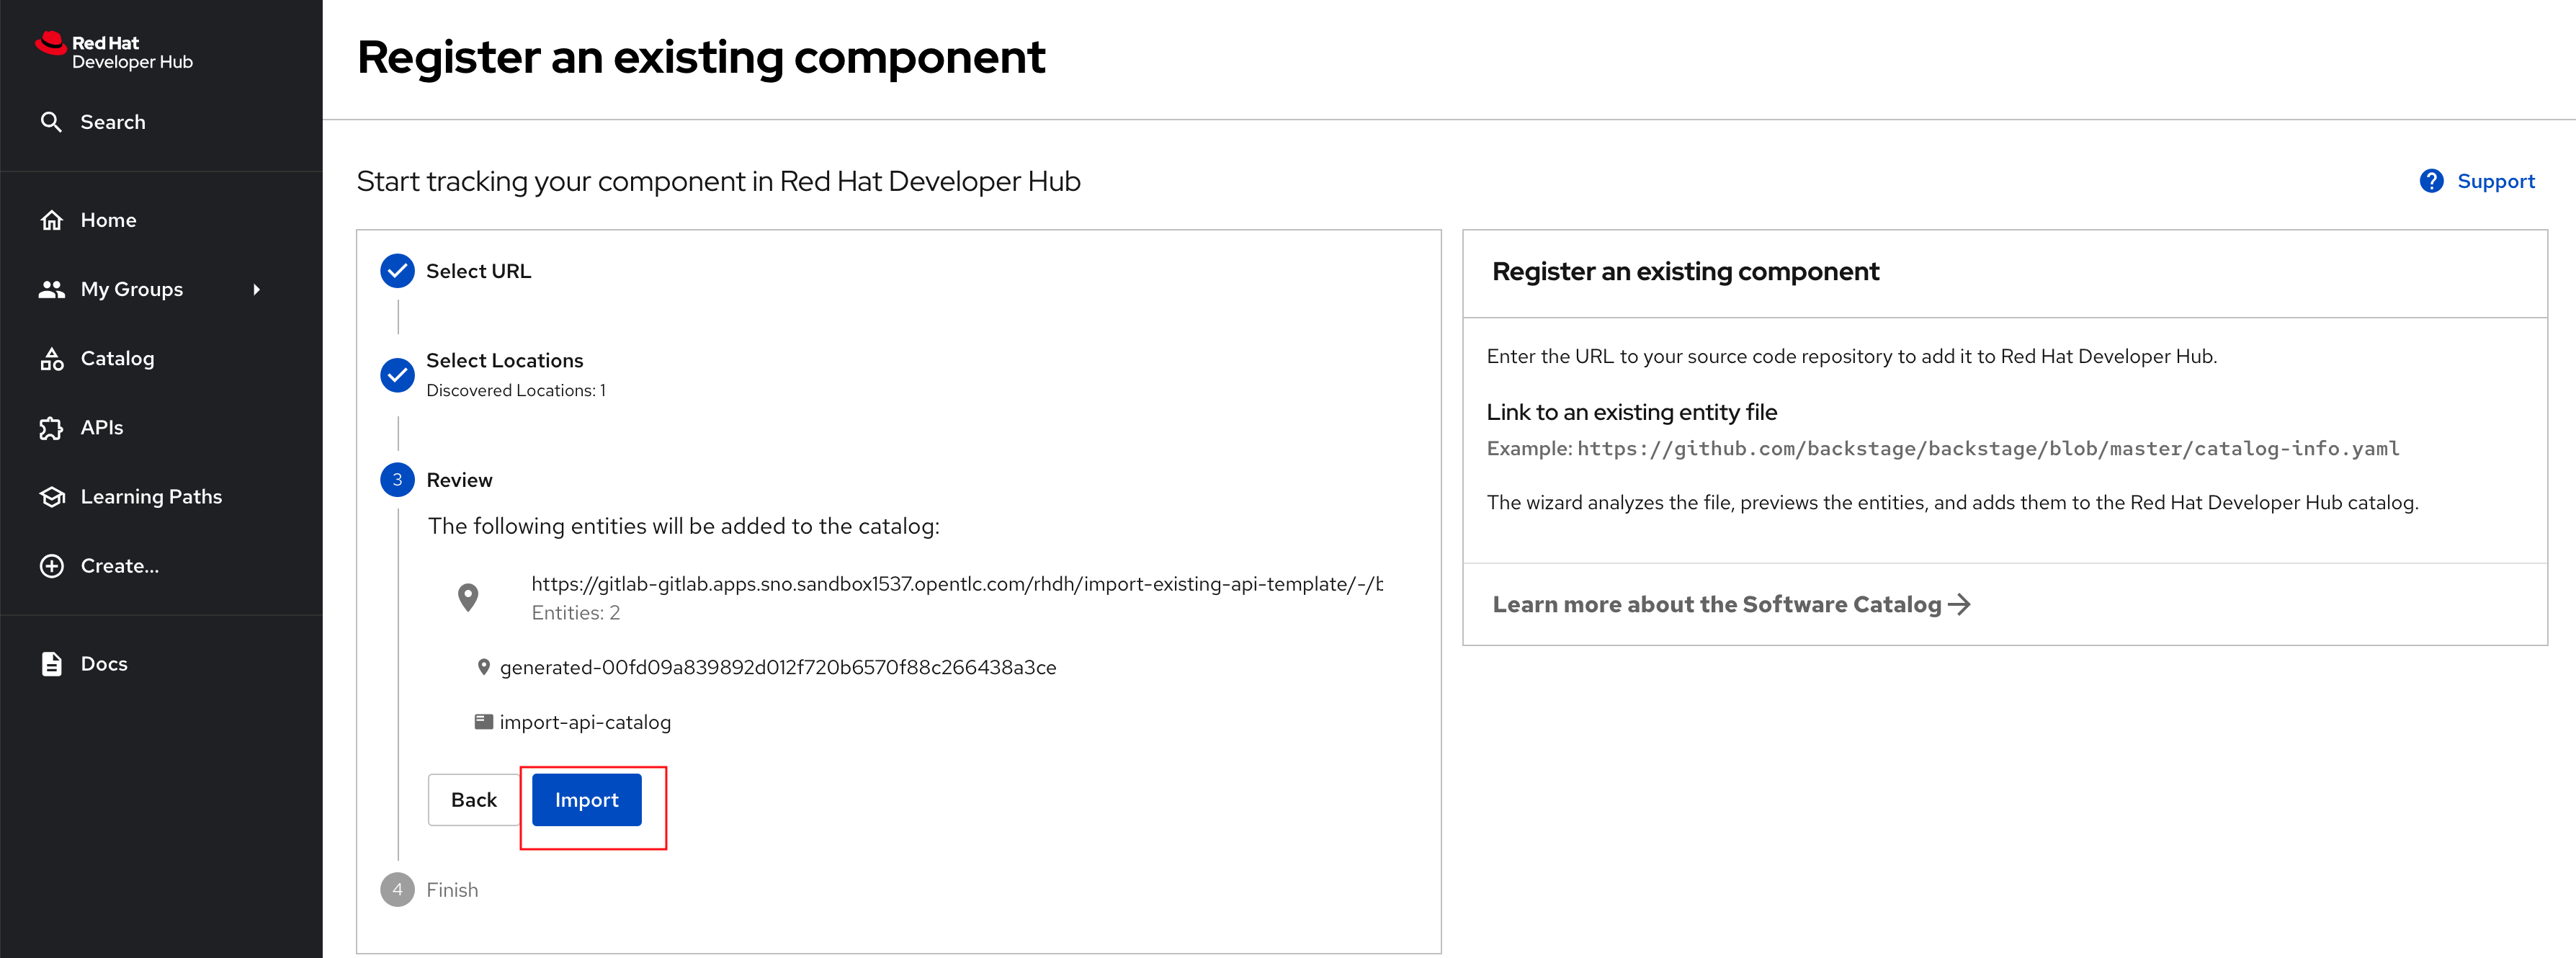The image size is (2576, 958).
Task: Click the APIs puzzle piece icon
Action: [x=51, y=428]
